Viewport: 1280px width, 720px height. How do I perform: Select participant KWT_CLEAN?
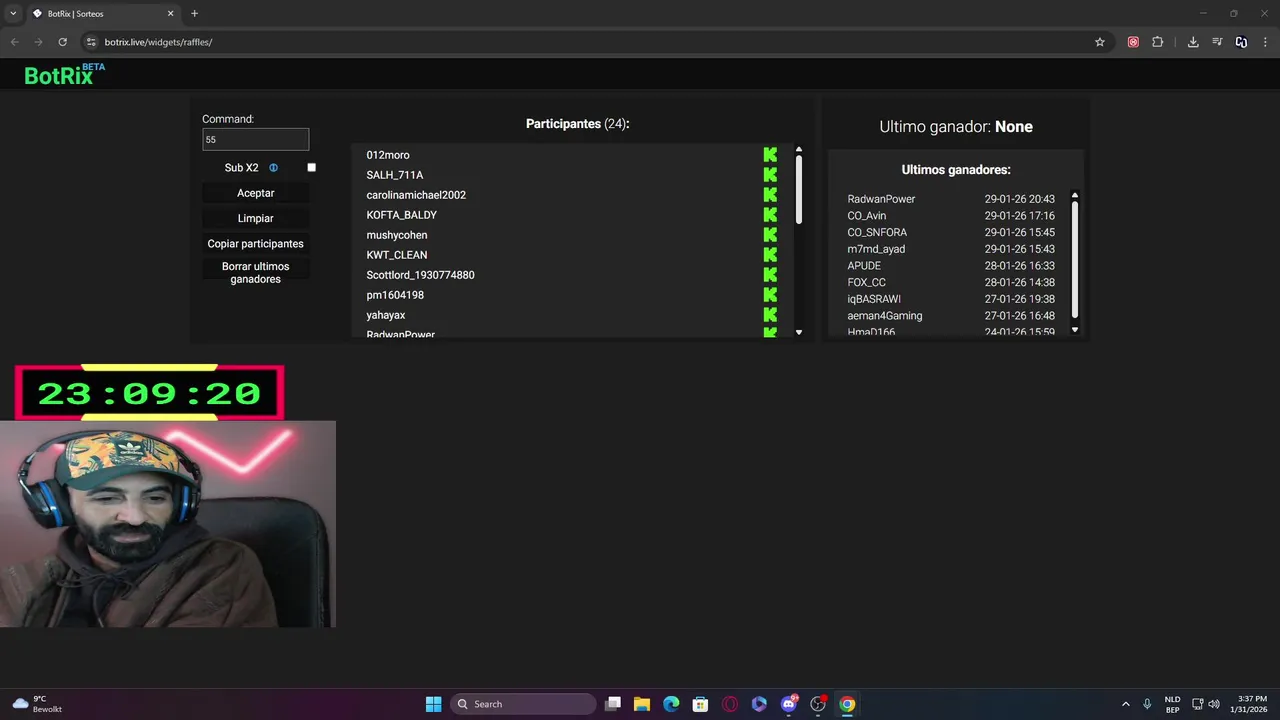[397, 255]
